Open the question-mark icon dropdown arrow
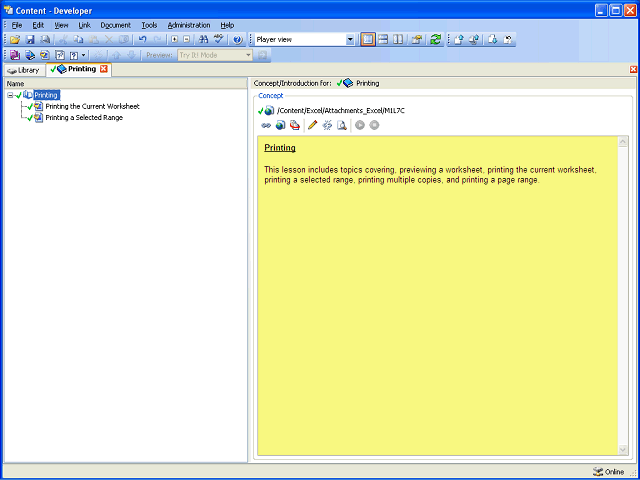Screen dimensions: 640x480 [x=84, y=55]
